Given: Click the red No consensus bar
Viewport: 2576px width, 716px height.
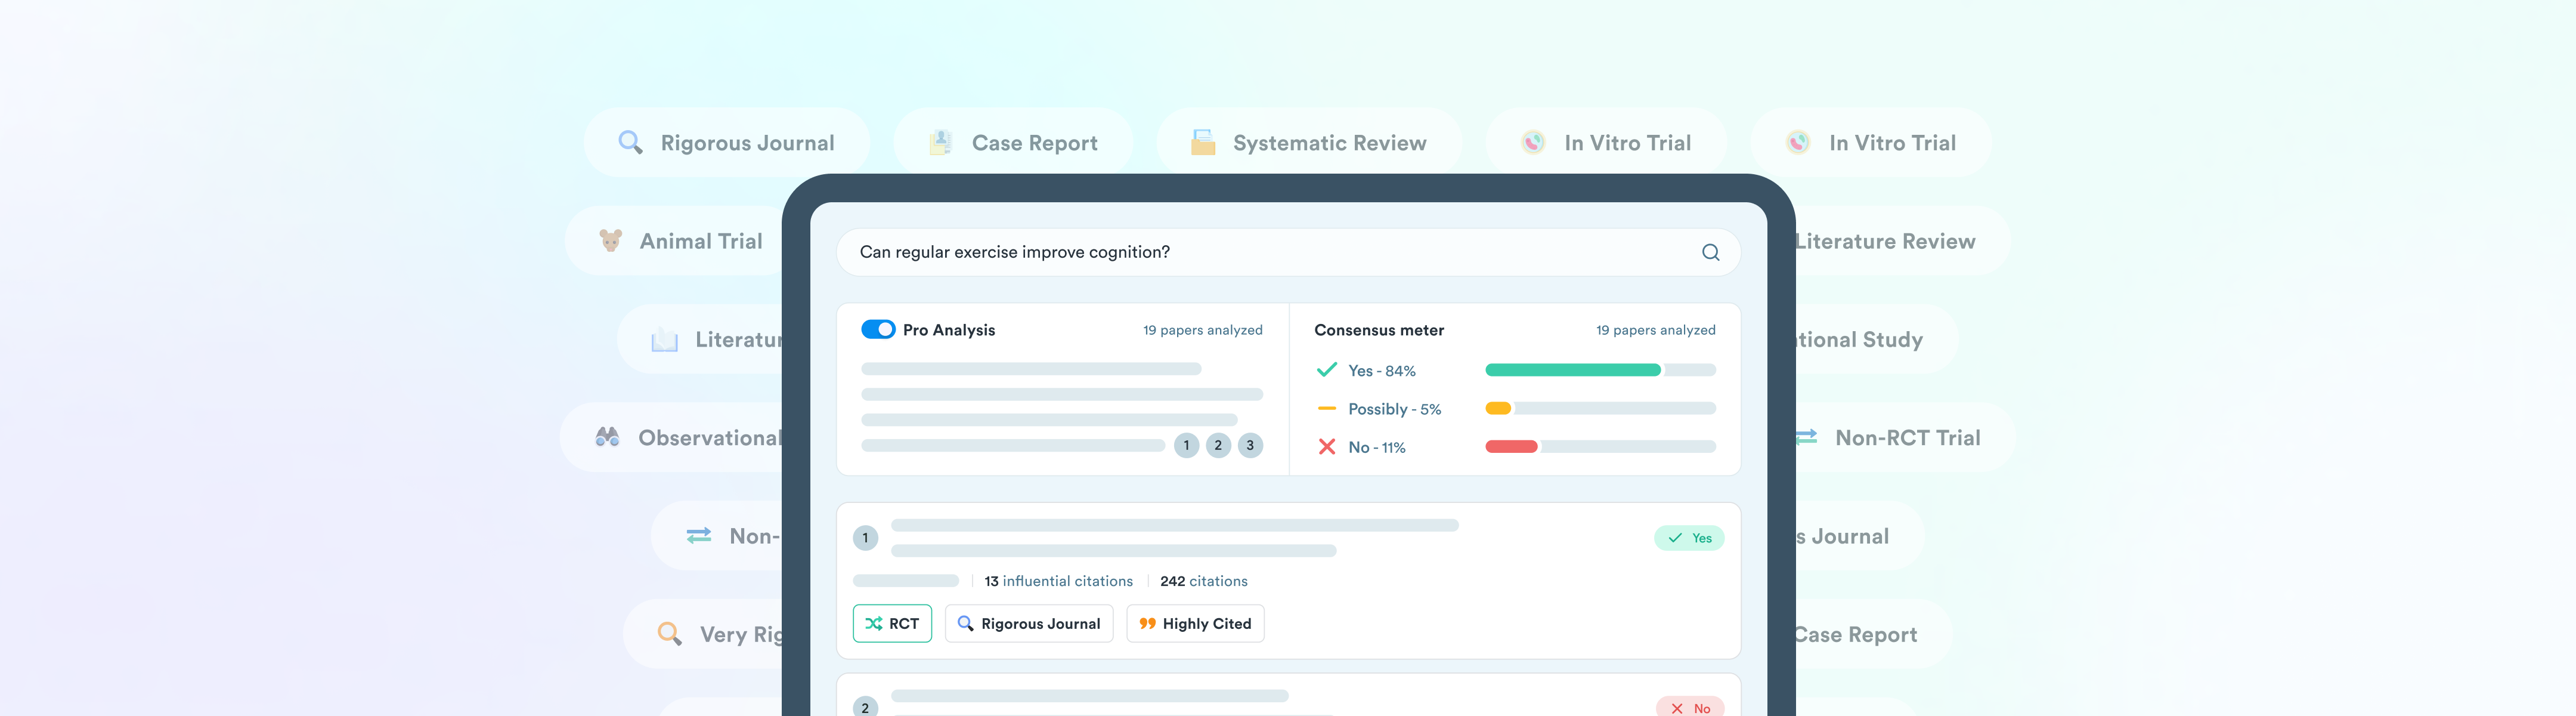Looking at the screenshot, I should (x=1511, y=447).
